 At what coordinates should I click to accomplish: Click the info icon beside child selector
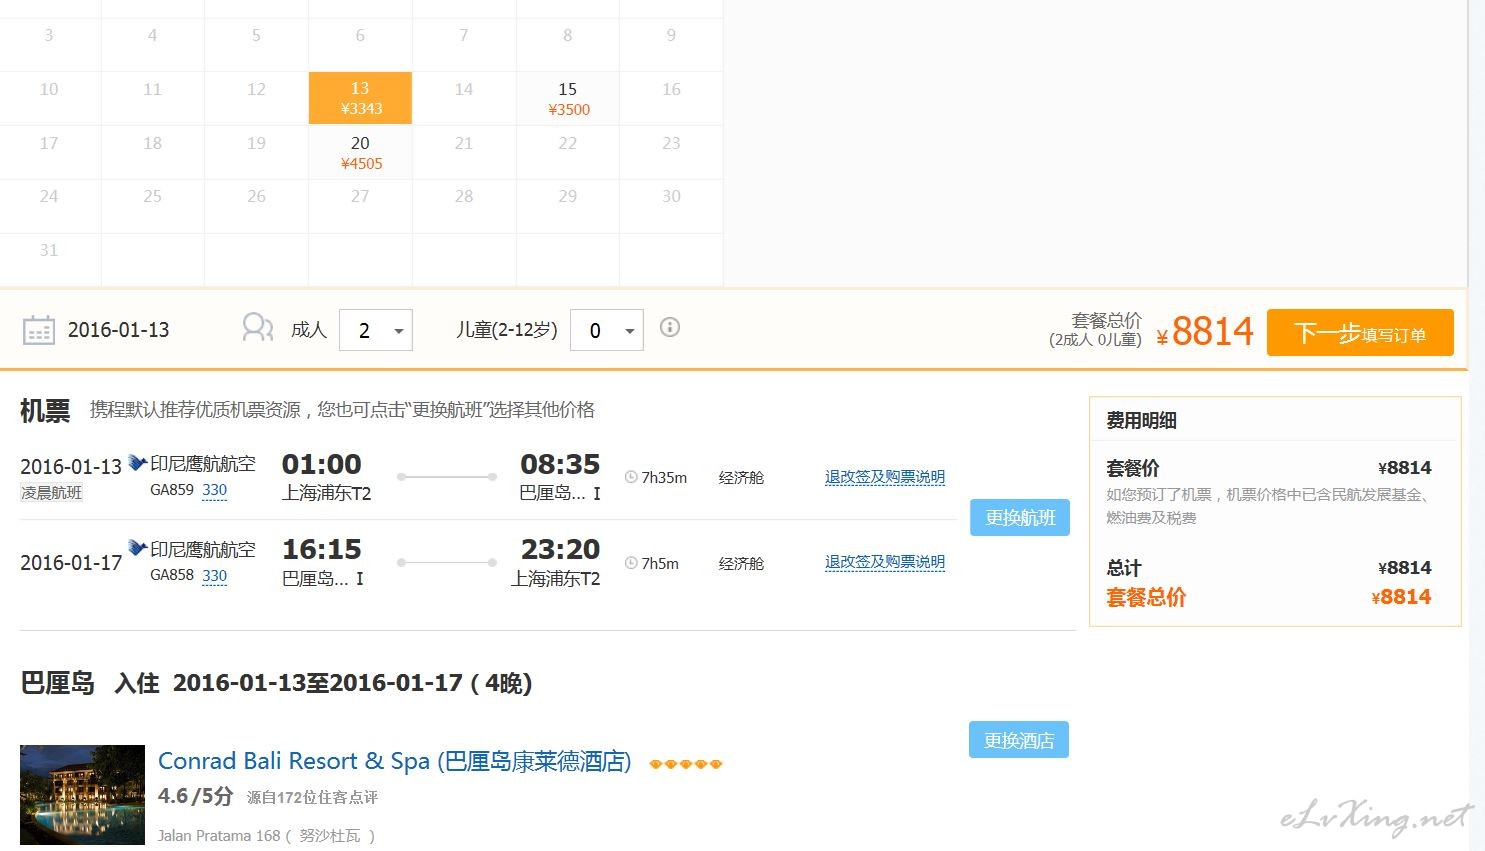(670, 327)
